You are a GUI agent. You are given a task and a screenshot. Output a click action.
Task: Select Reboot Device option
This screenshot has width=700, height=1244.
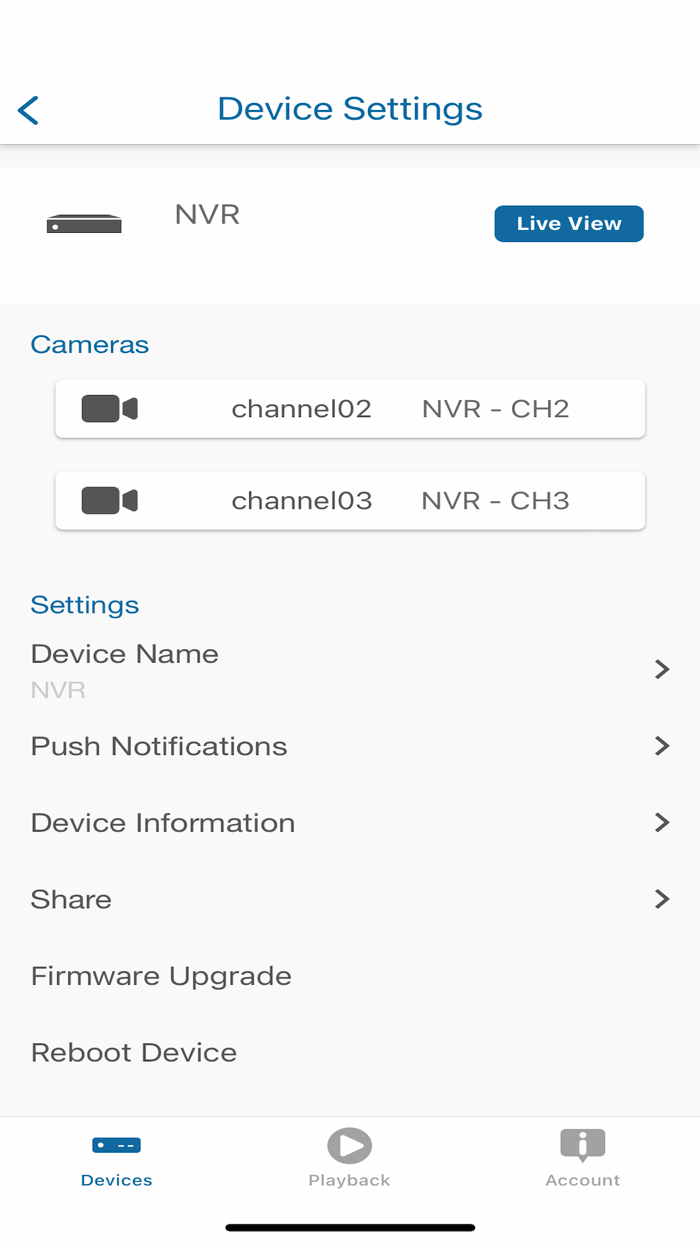point(134,1052)
